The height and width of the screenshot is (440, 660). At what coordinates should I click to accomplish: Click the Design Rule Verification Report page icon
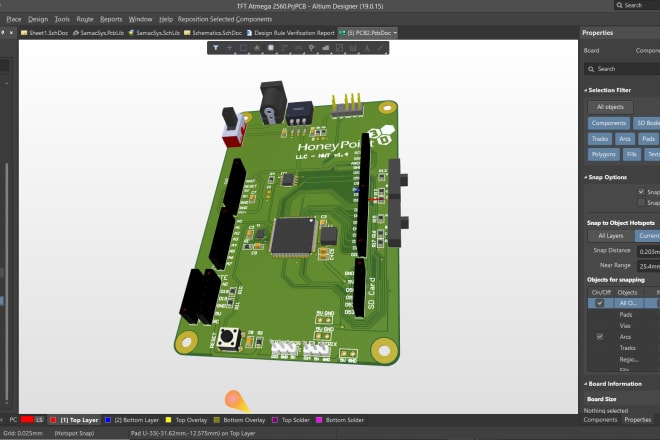(x=249, y=32)
